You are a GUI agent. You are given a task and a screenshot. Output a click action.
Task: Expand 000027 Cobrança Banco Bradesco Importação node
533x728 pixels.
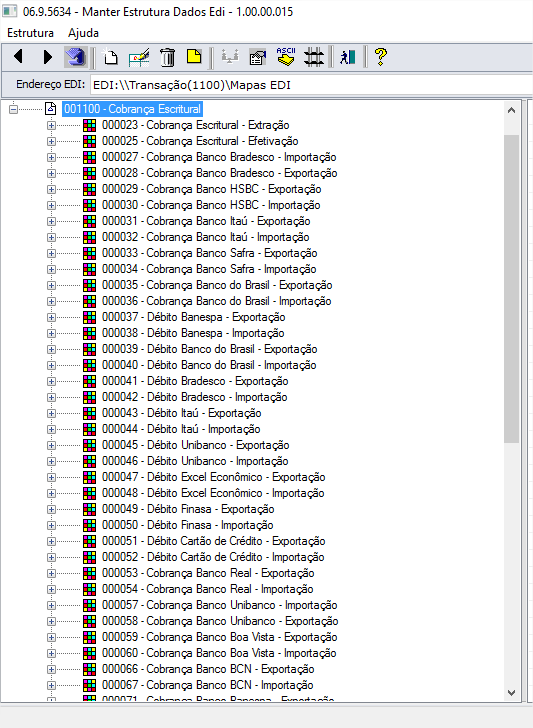click(51, 158)
